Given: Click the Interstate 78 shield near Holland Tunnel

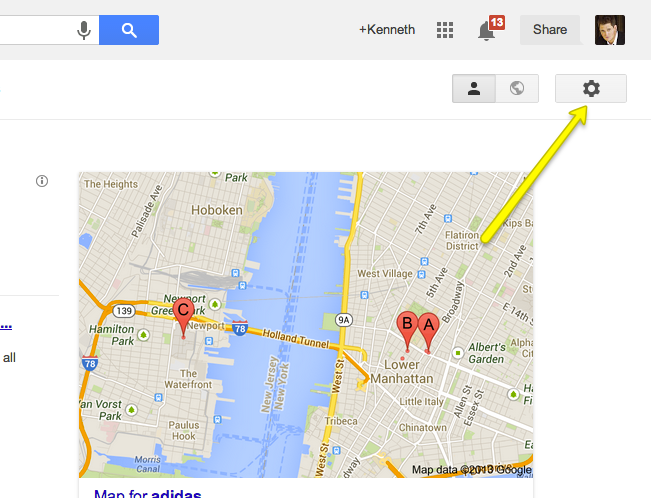Looking at the screenshot, I should coord(240,329).
